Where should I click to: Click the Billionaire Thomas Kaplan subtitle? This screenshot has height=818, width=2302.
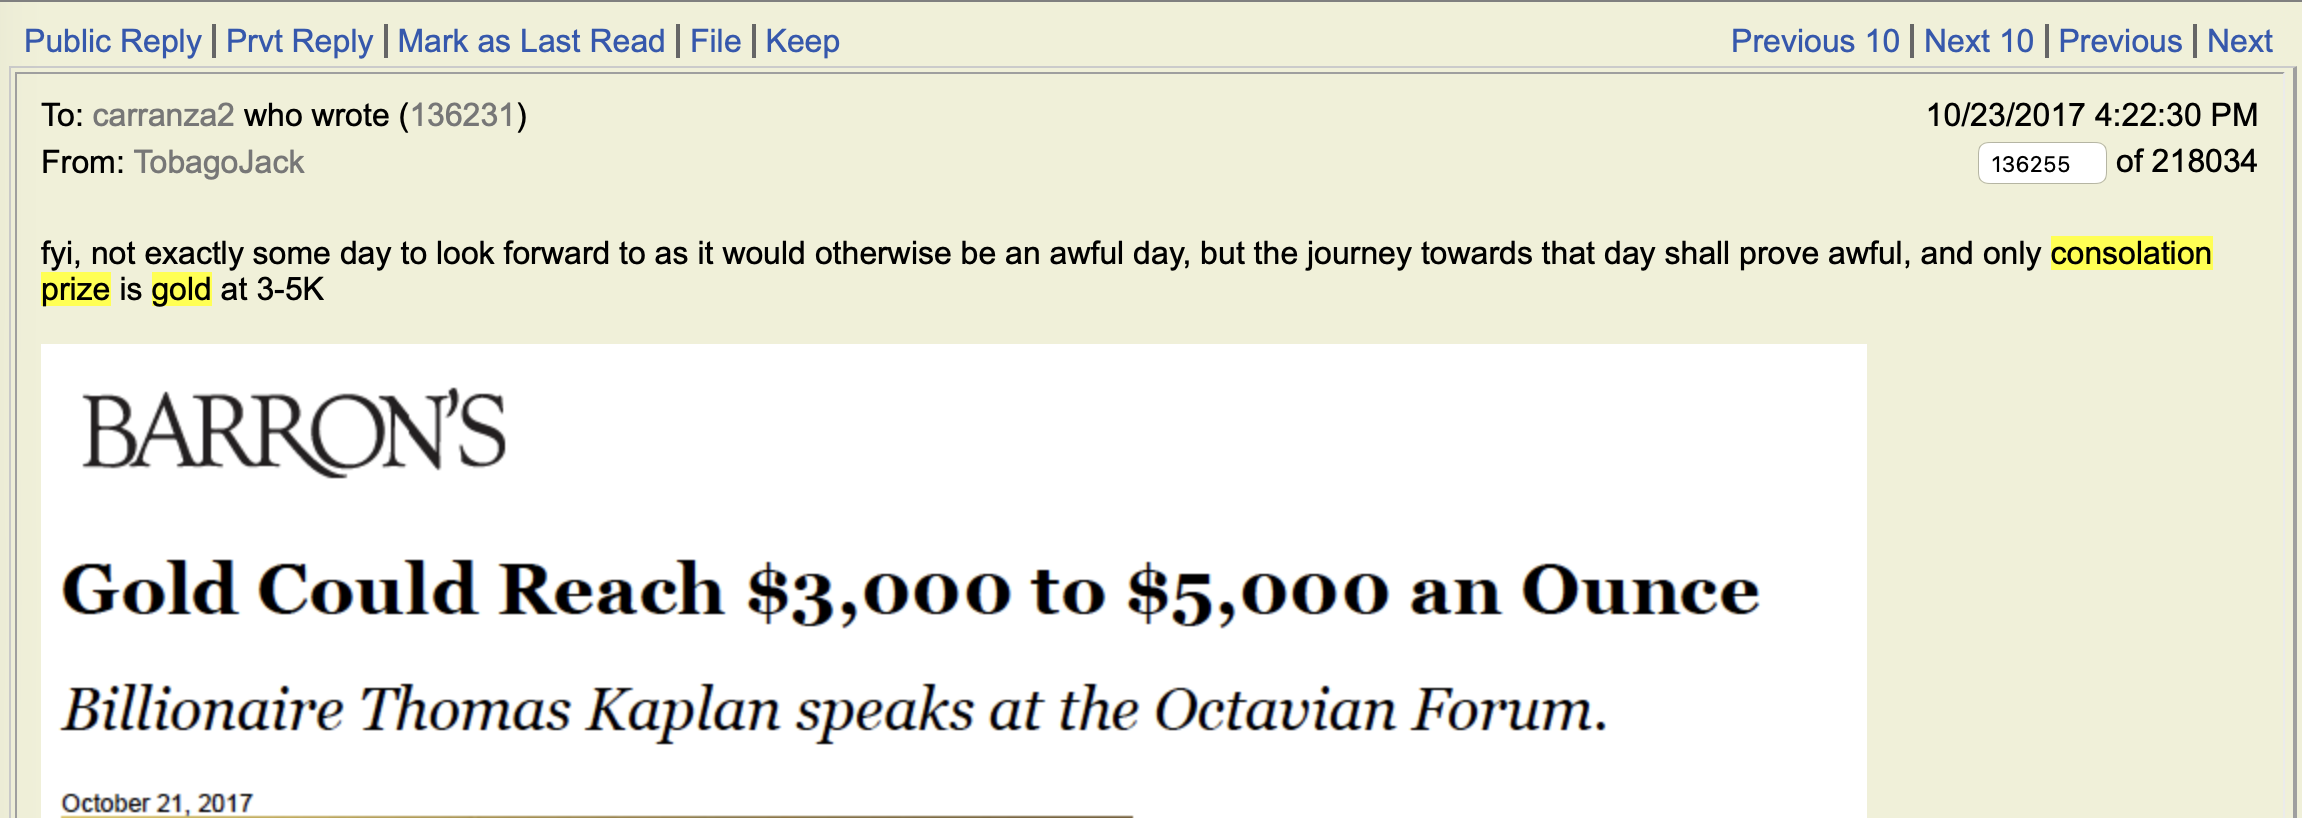tap(835, 709)
